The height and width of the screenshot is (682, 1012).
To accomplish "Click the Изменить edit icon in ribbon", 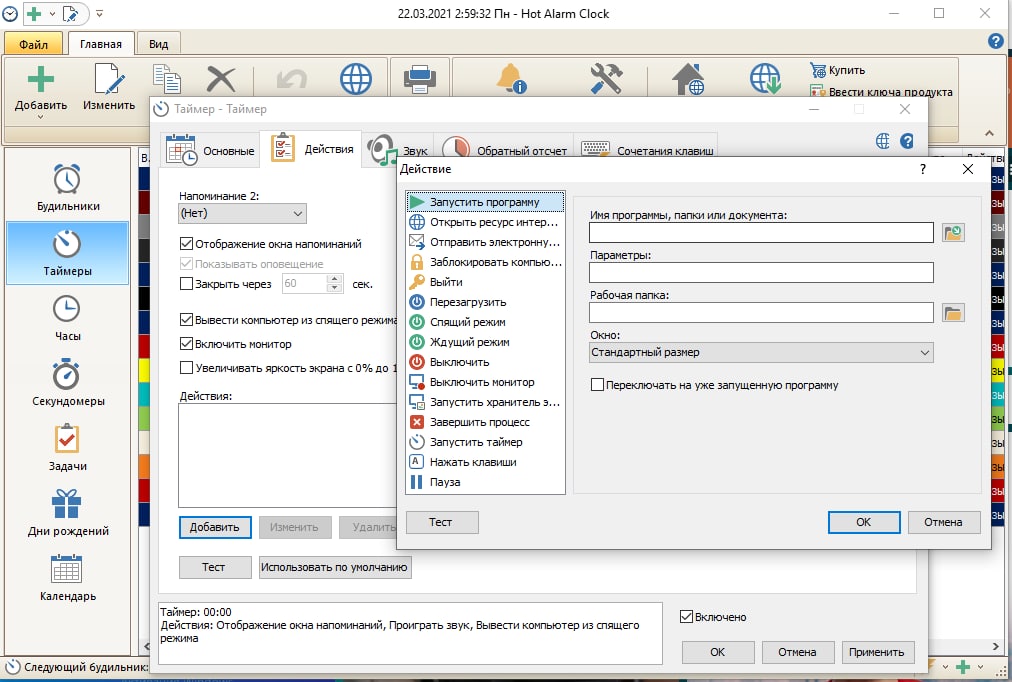I will click(x=109, y=79).
